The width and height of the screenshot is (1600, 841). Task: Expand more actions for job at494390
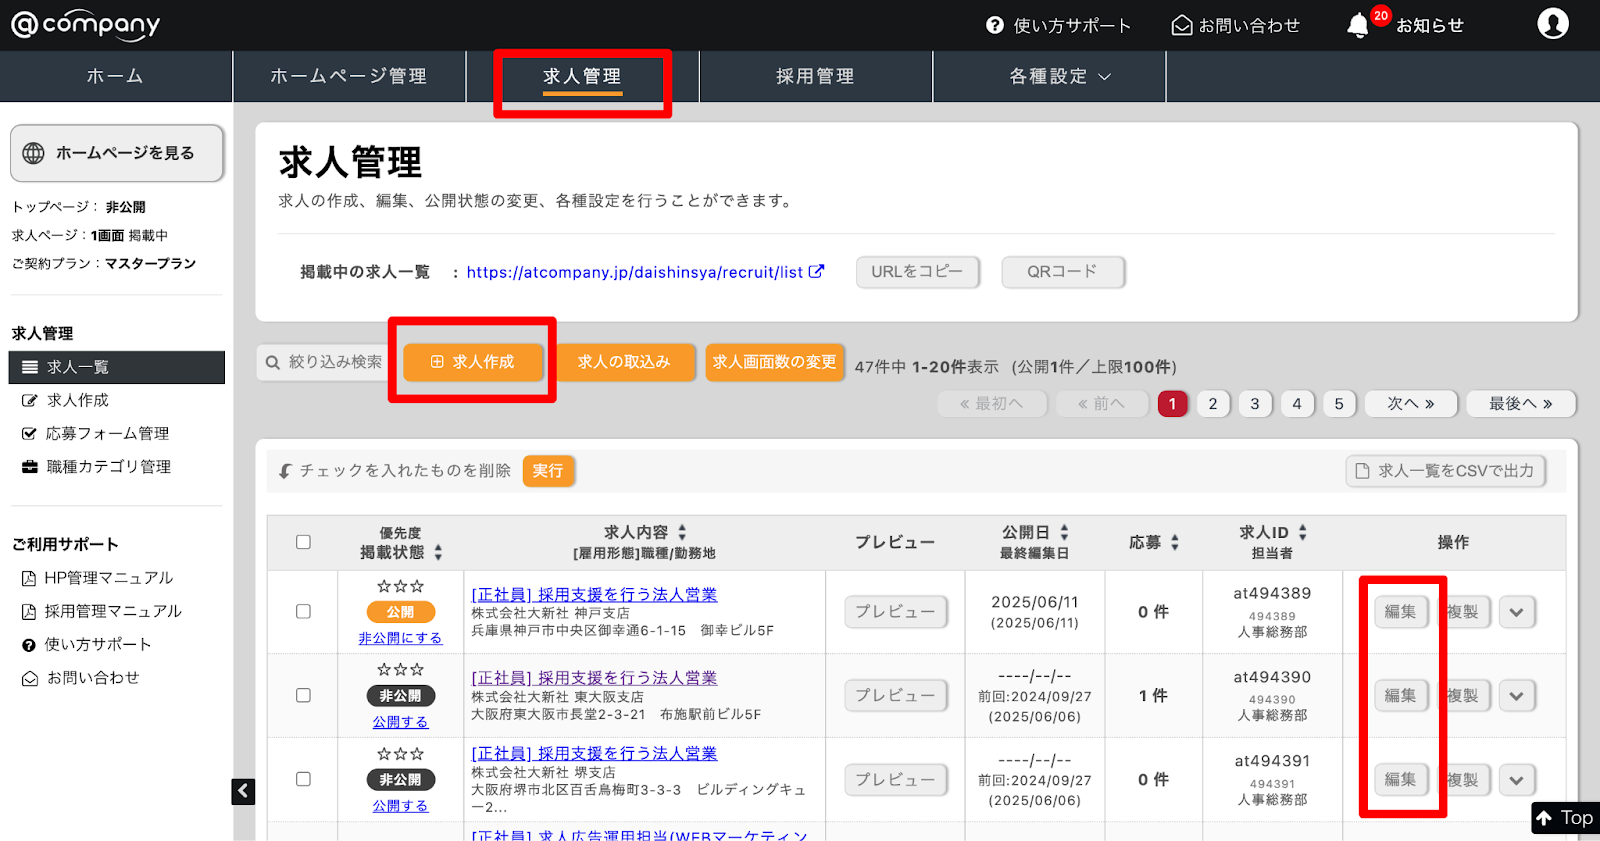point(1517,696)
